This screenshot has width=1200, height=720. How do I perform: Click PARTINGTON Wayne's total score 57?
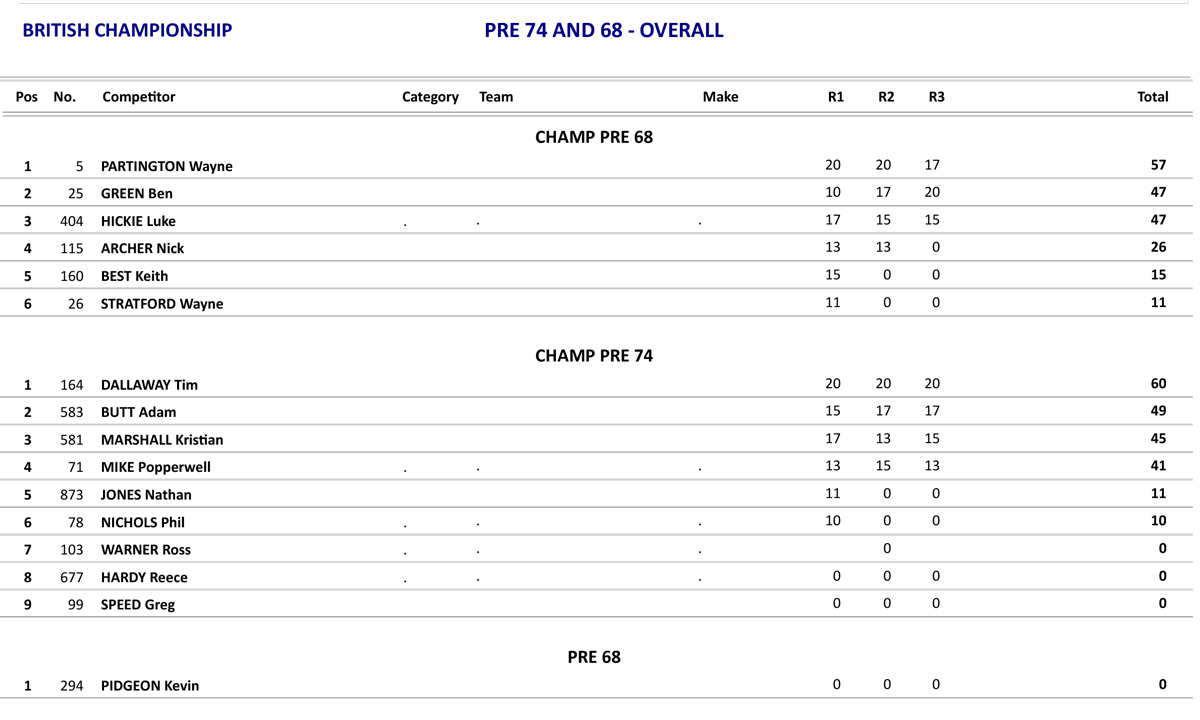tap(1158, 165)
